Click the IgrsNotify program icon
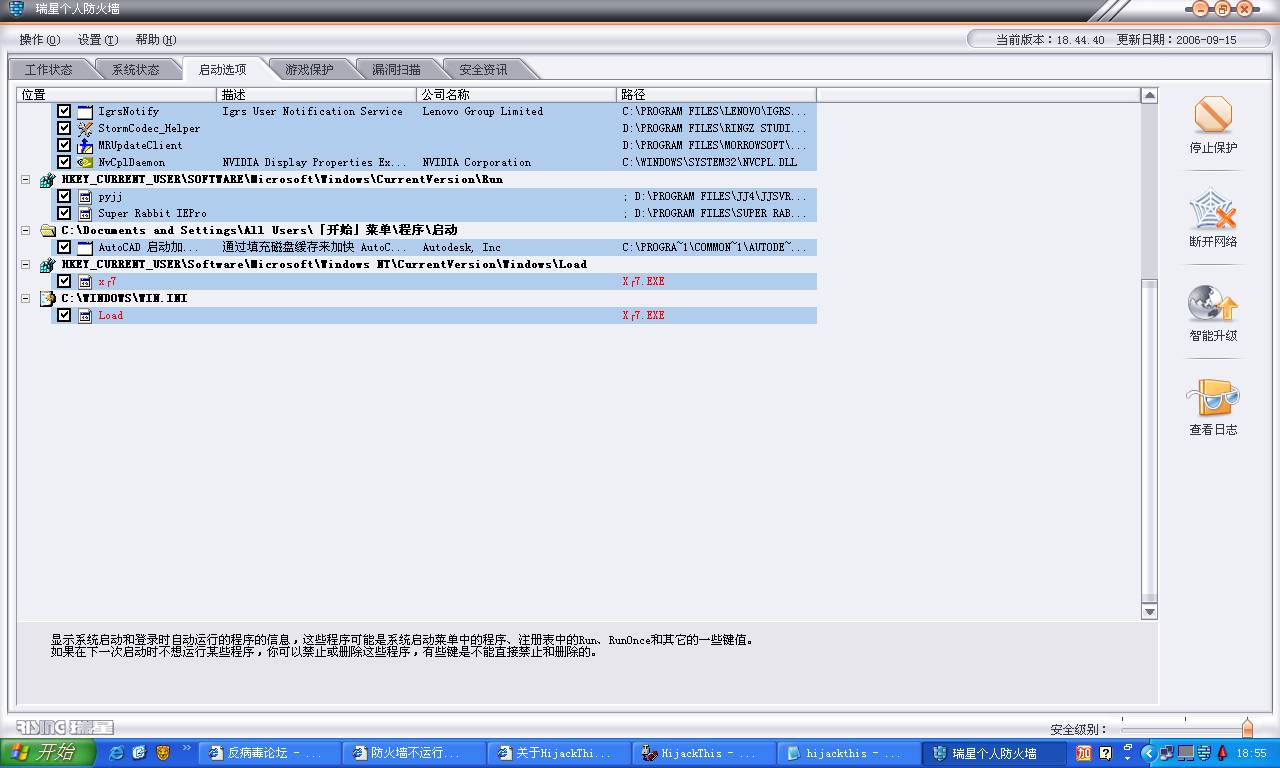 click(85, 112)
